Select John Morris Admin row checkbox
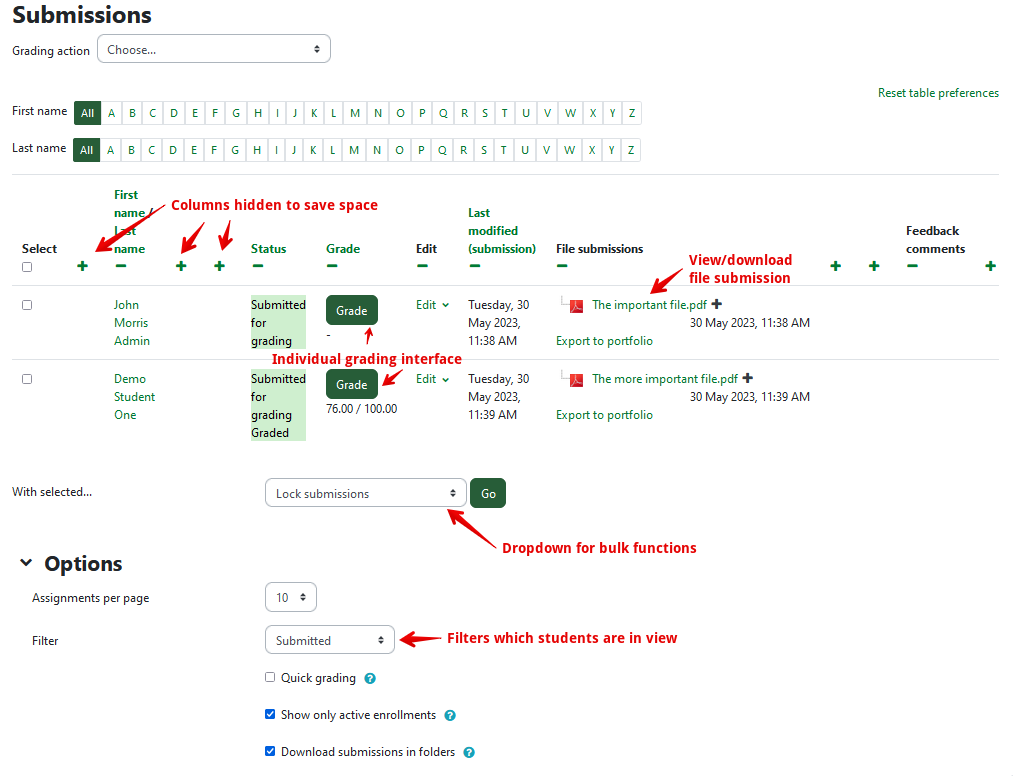Viewport: 1013px width, 776px height. click(27, 305)
